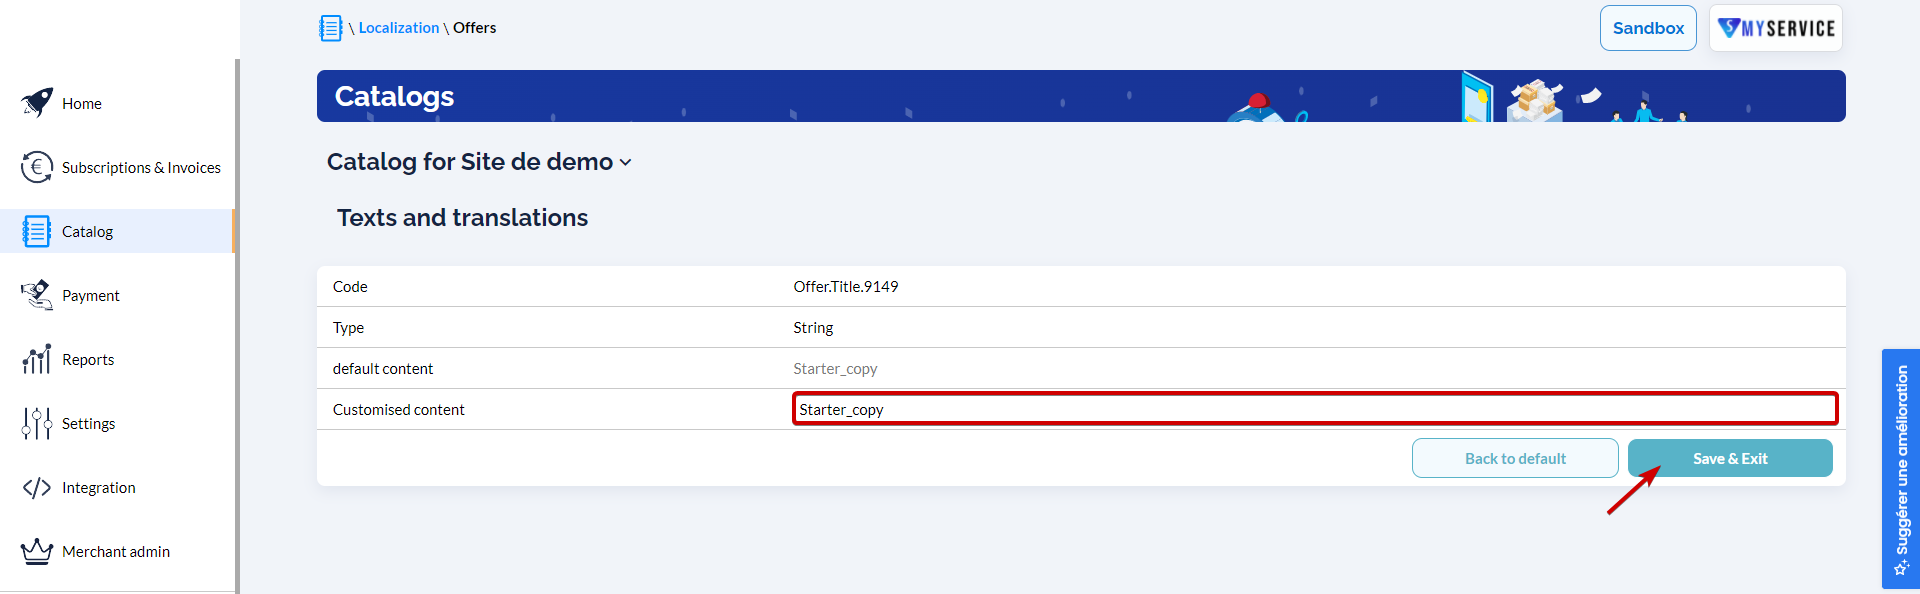Click the Subscriptions & Invoices euro icon
Image resolution: width=1920 pixels, height=594 pixels.
(37, 167)
